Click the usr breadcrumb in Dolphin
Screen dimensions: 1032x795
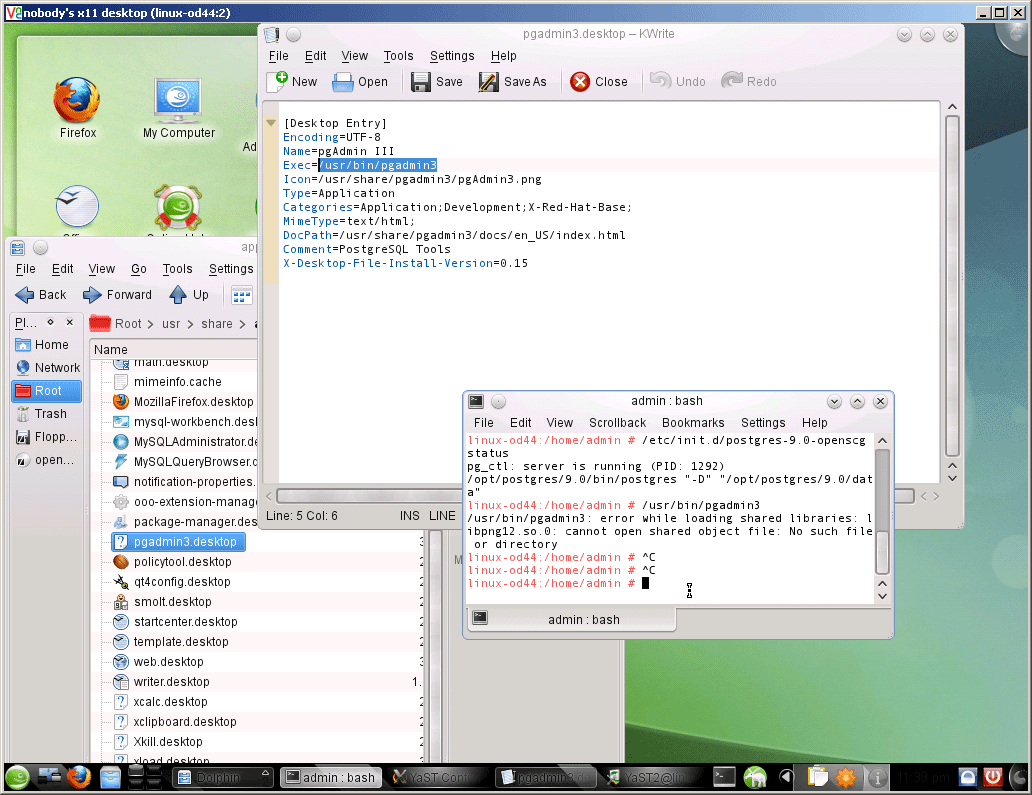171,324
